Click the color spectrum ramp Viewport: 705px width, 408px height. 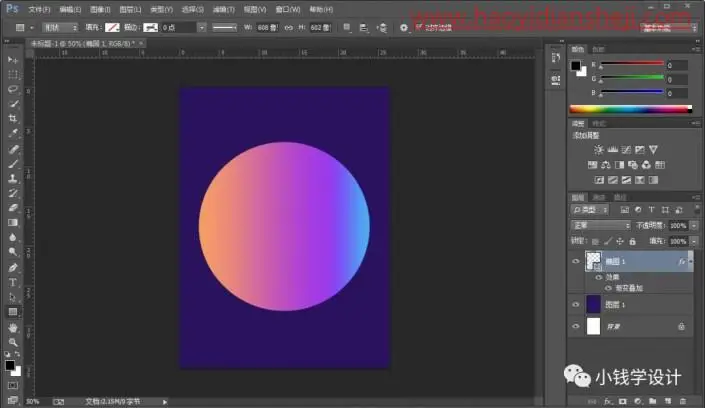click(631, 109)
